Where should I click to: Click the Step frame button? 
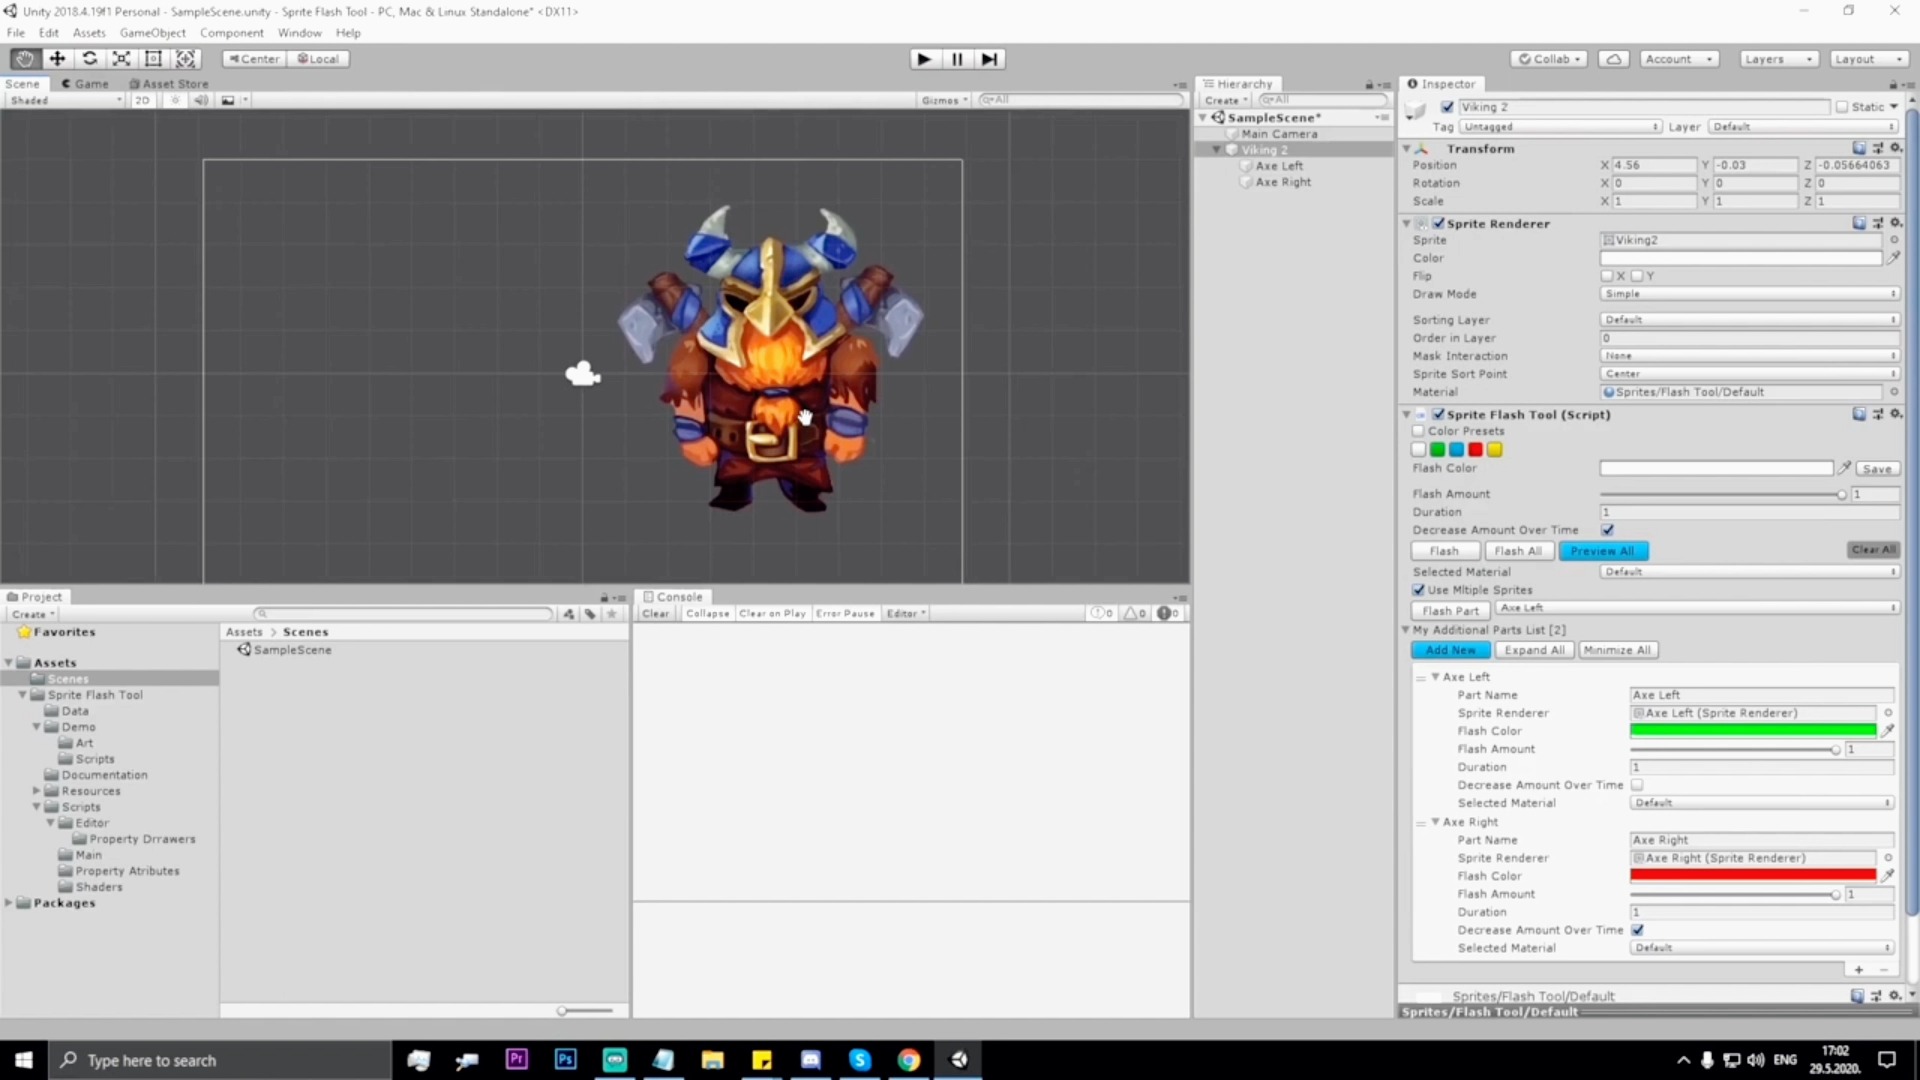[989, 59]
